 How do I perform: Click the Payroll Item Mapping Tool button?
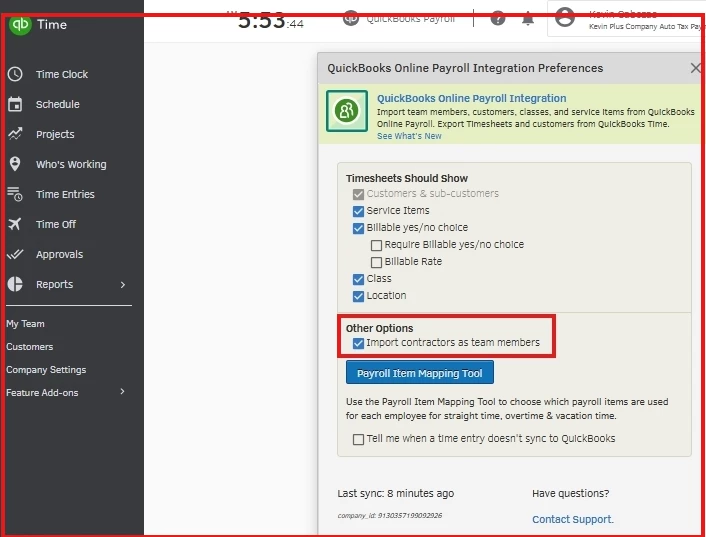420,373
